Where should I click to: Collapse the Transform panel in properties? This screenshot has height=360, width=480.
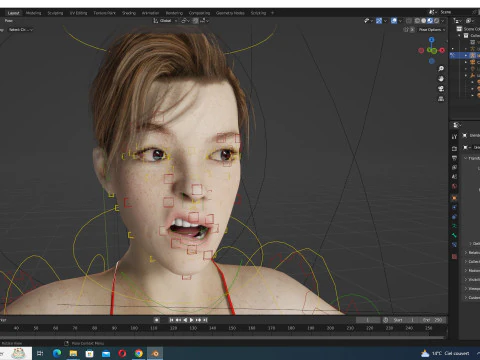466,158
